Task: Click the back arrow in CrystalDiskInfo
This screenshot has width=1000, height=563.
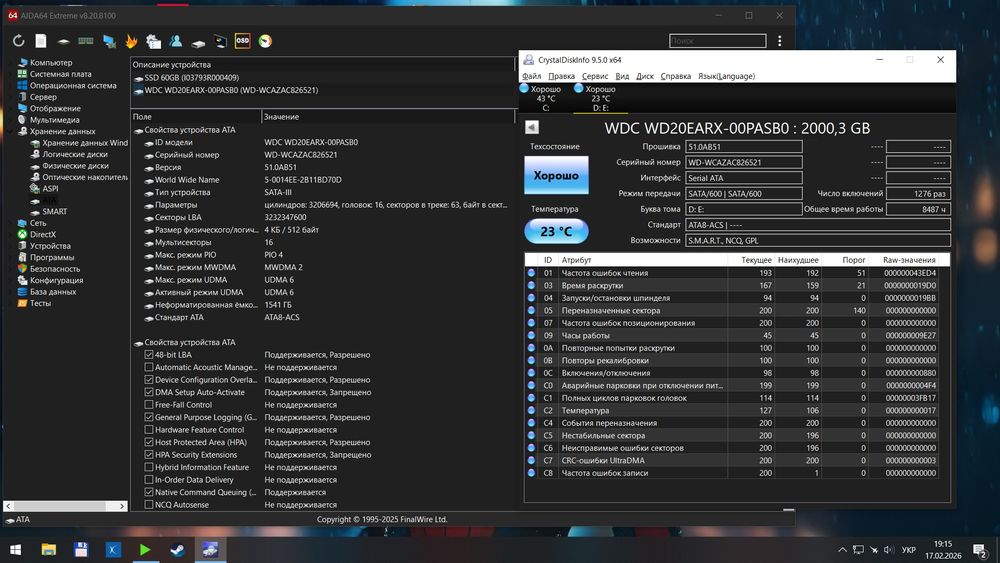Action: coord(532,127)
